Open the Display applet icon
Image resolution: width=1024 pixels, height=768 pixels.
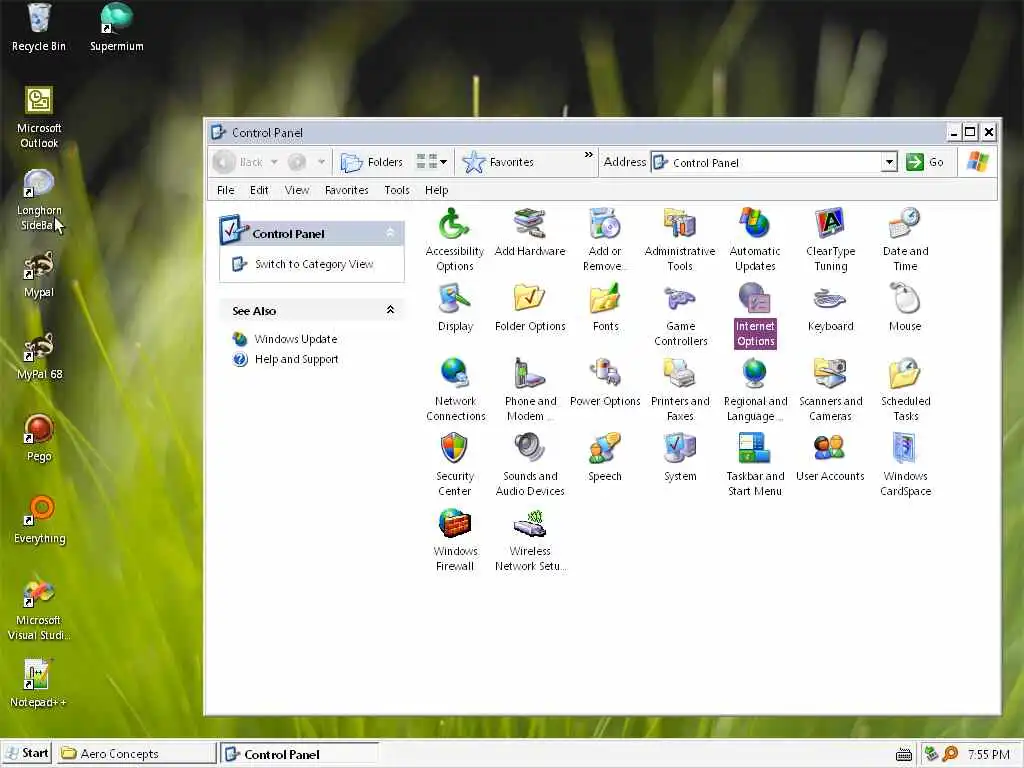[x=455, y=308]
